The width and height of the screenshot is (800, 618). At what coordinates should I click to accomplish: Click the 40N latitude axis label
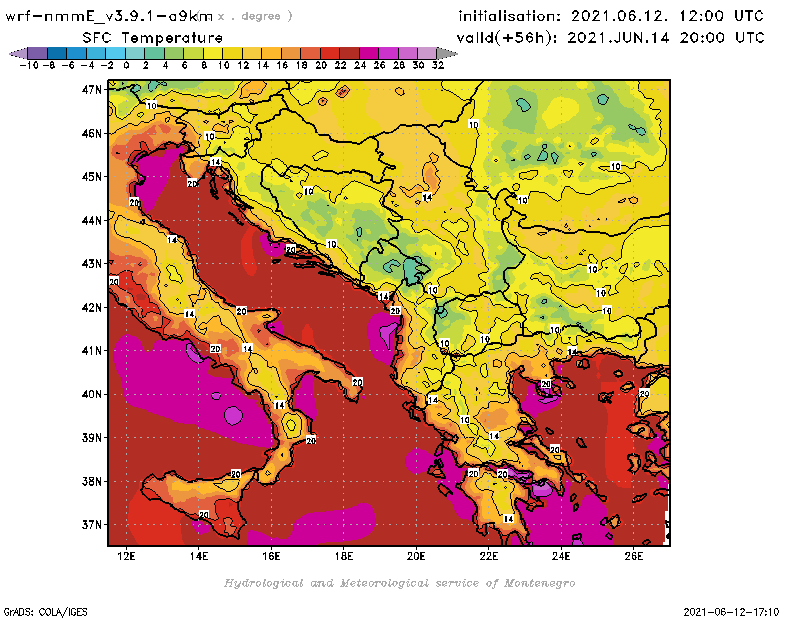(92, 394)
